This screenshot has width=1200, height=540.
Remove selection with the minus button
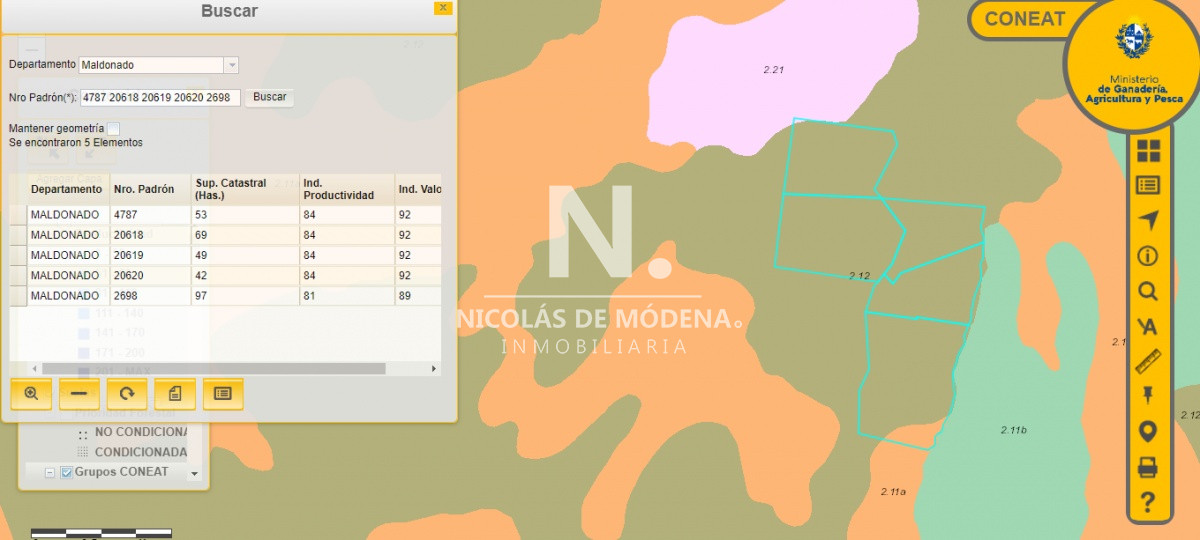(79, 394)
